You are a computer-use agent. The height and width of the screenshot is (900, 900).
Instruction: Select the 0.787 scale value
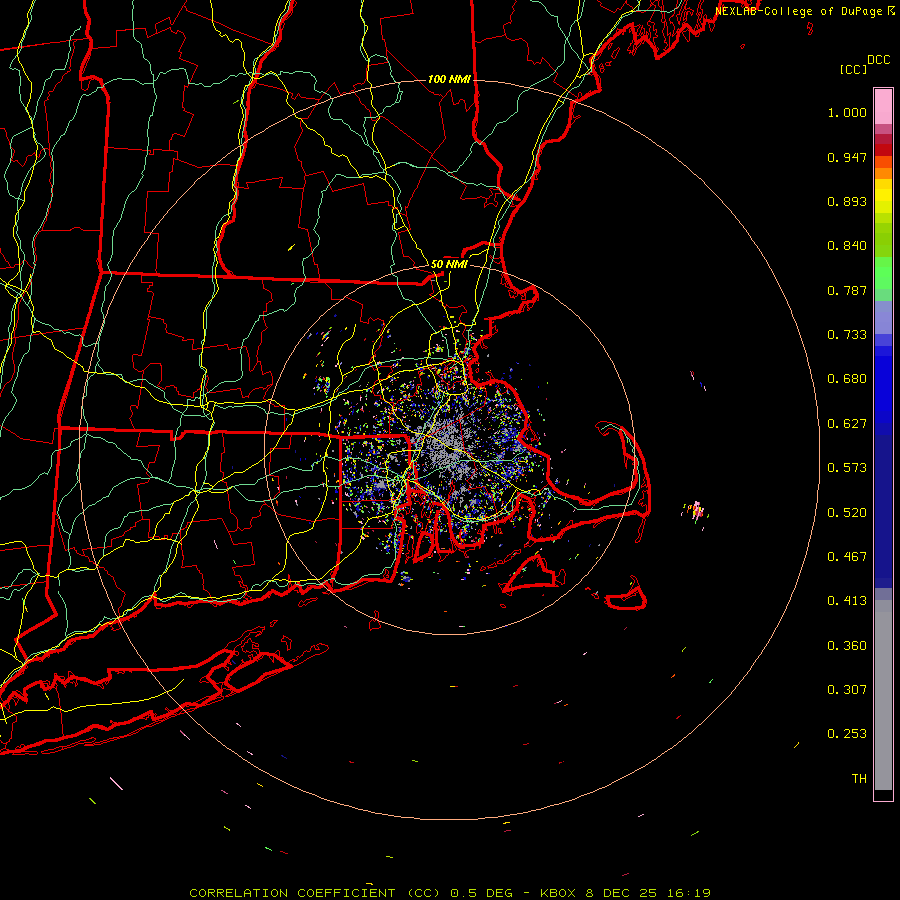tap(847, 290)
